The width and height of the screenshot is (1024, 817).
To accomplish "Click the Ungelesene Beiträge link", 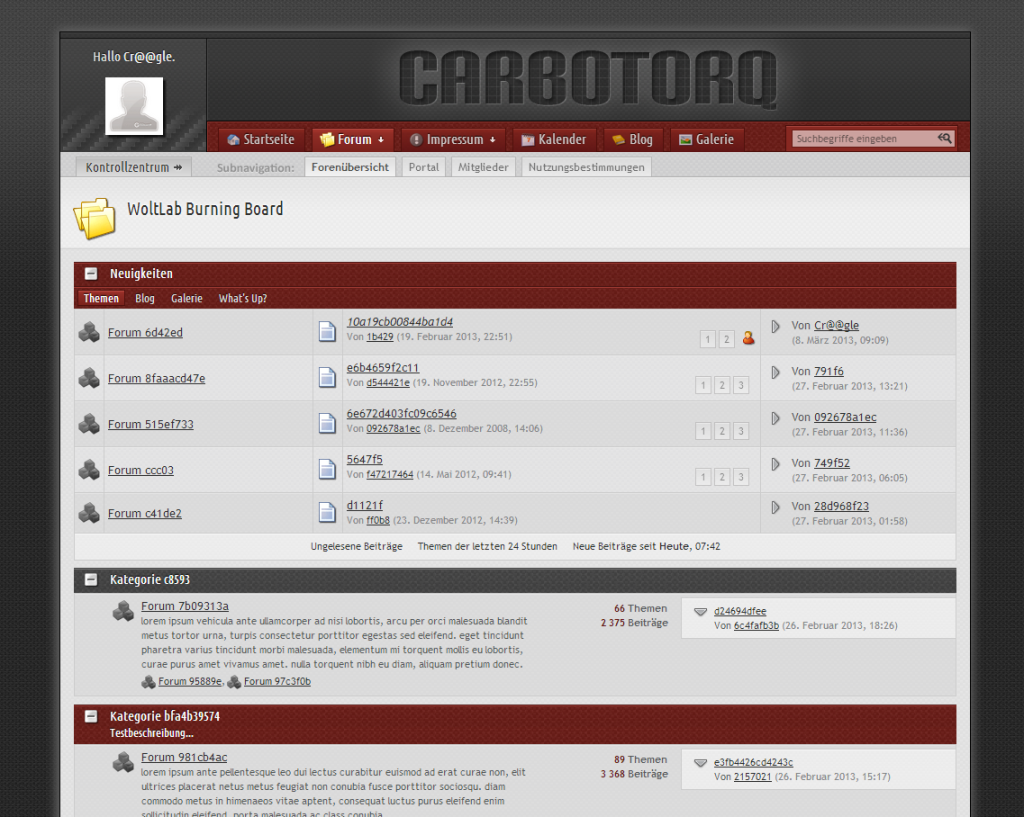I will coord(356,547).
